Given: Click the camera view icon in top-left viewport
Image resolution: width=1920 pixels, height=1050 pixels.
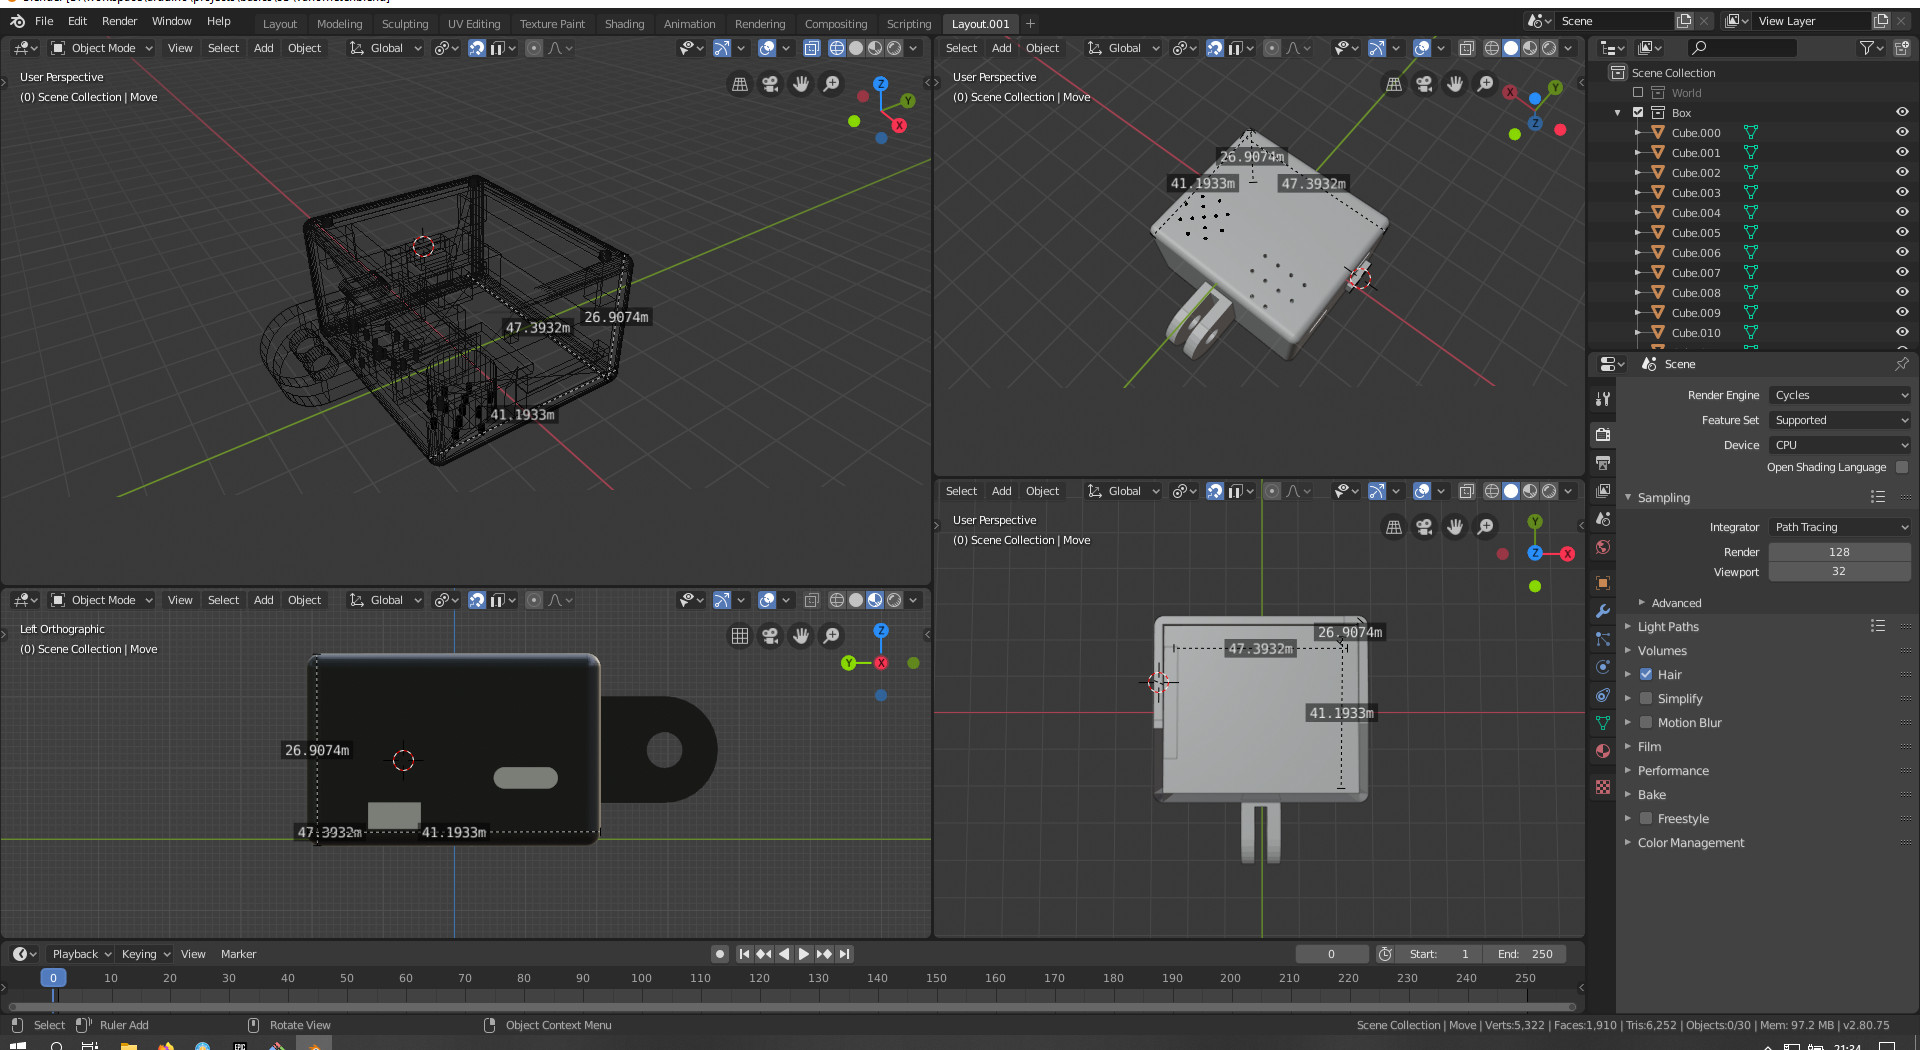Looking at the screenshot, I should pos(770,84).
